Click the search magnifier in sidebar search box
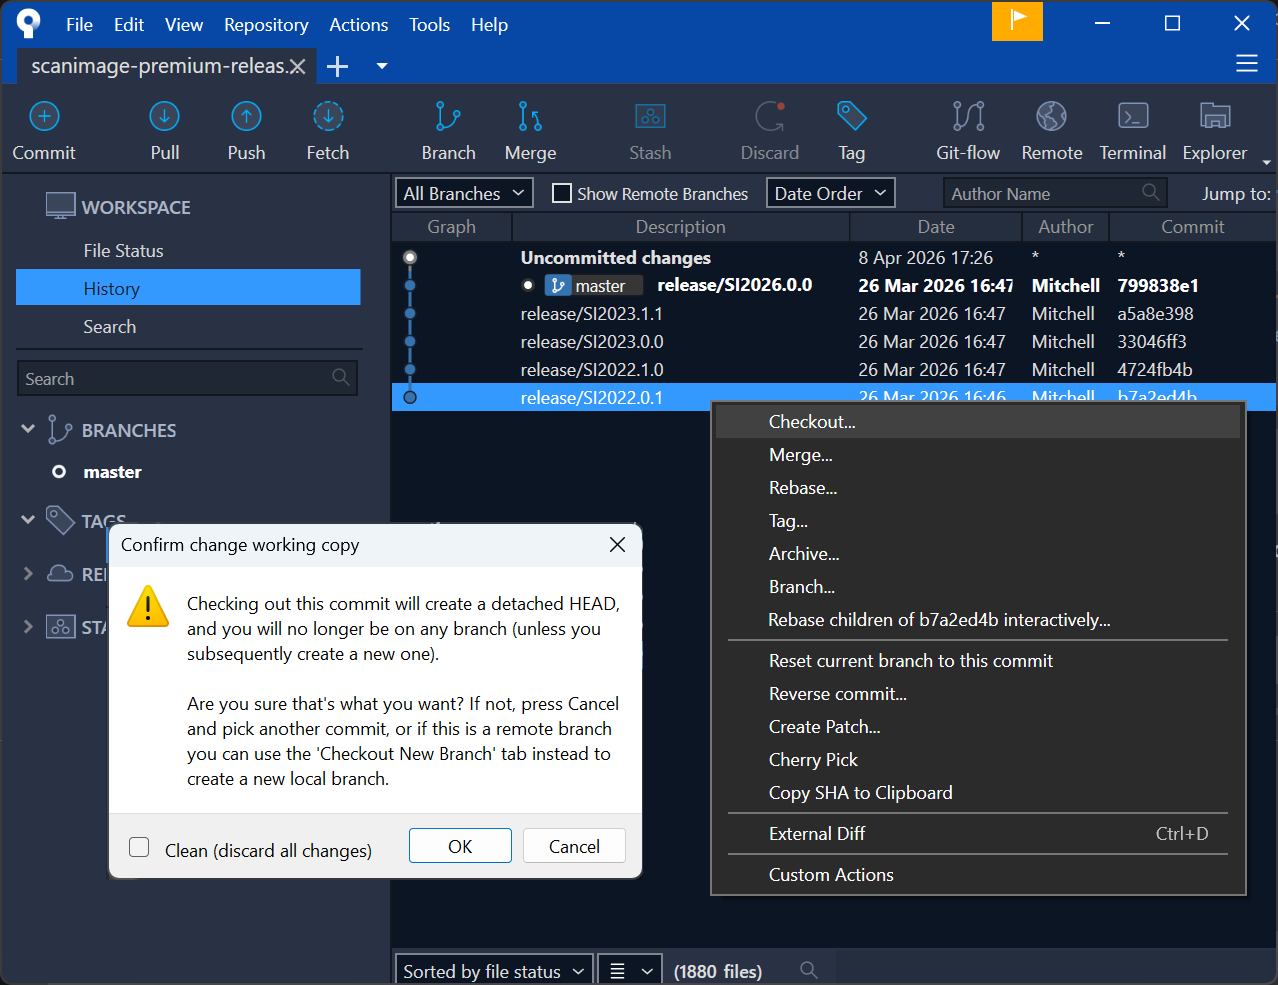1278x985 pixels. (341, 377)
